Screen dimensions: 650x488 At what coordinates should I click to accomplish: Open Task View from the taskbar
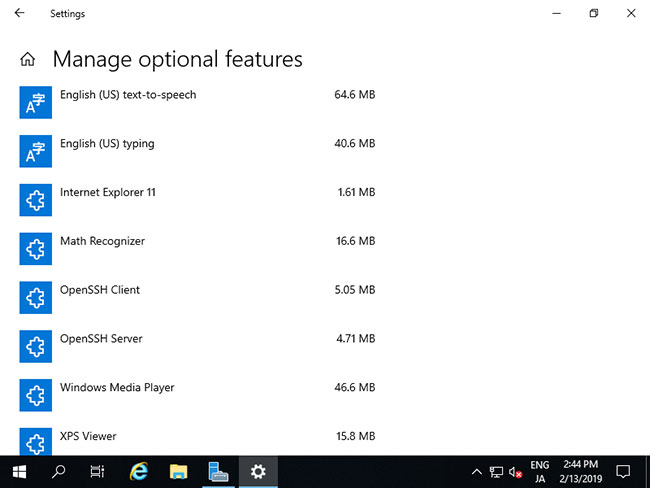click(97, 472)
